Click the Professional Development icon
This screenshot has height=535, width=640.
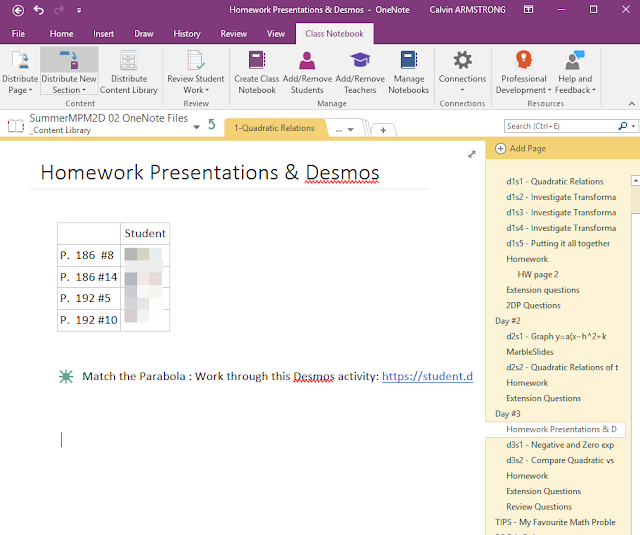coord(524,60)
